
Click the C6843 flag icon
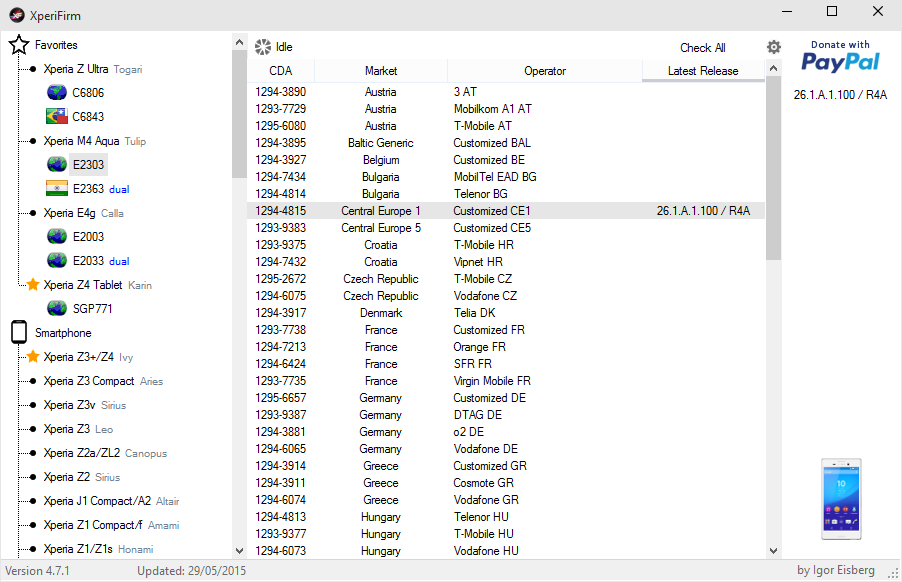point(57,116)
